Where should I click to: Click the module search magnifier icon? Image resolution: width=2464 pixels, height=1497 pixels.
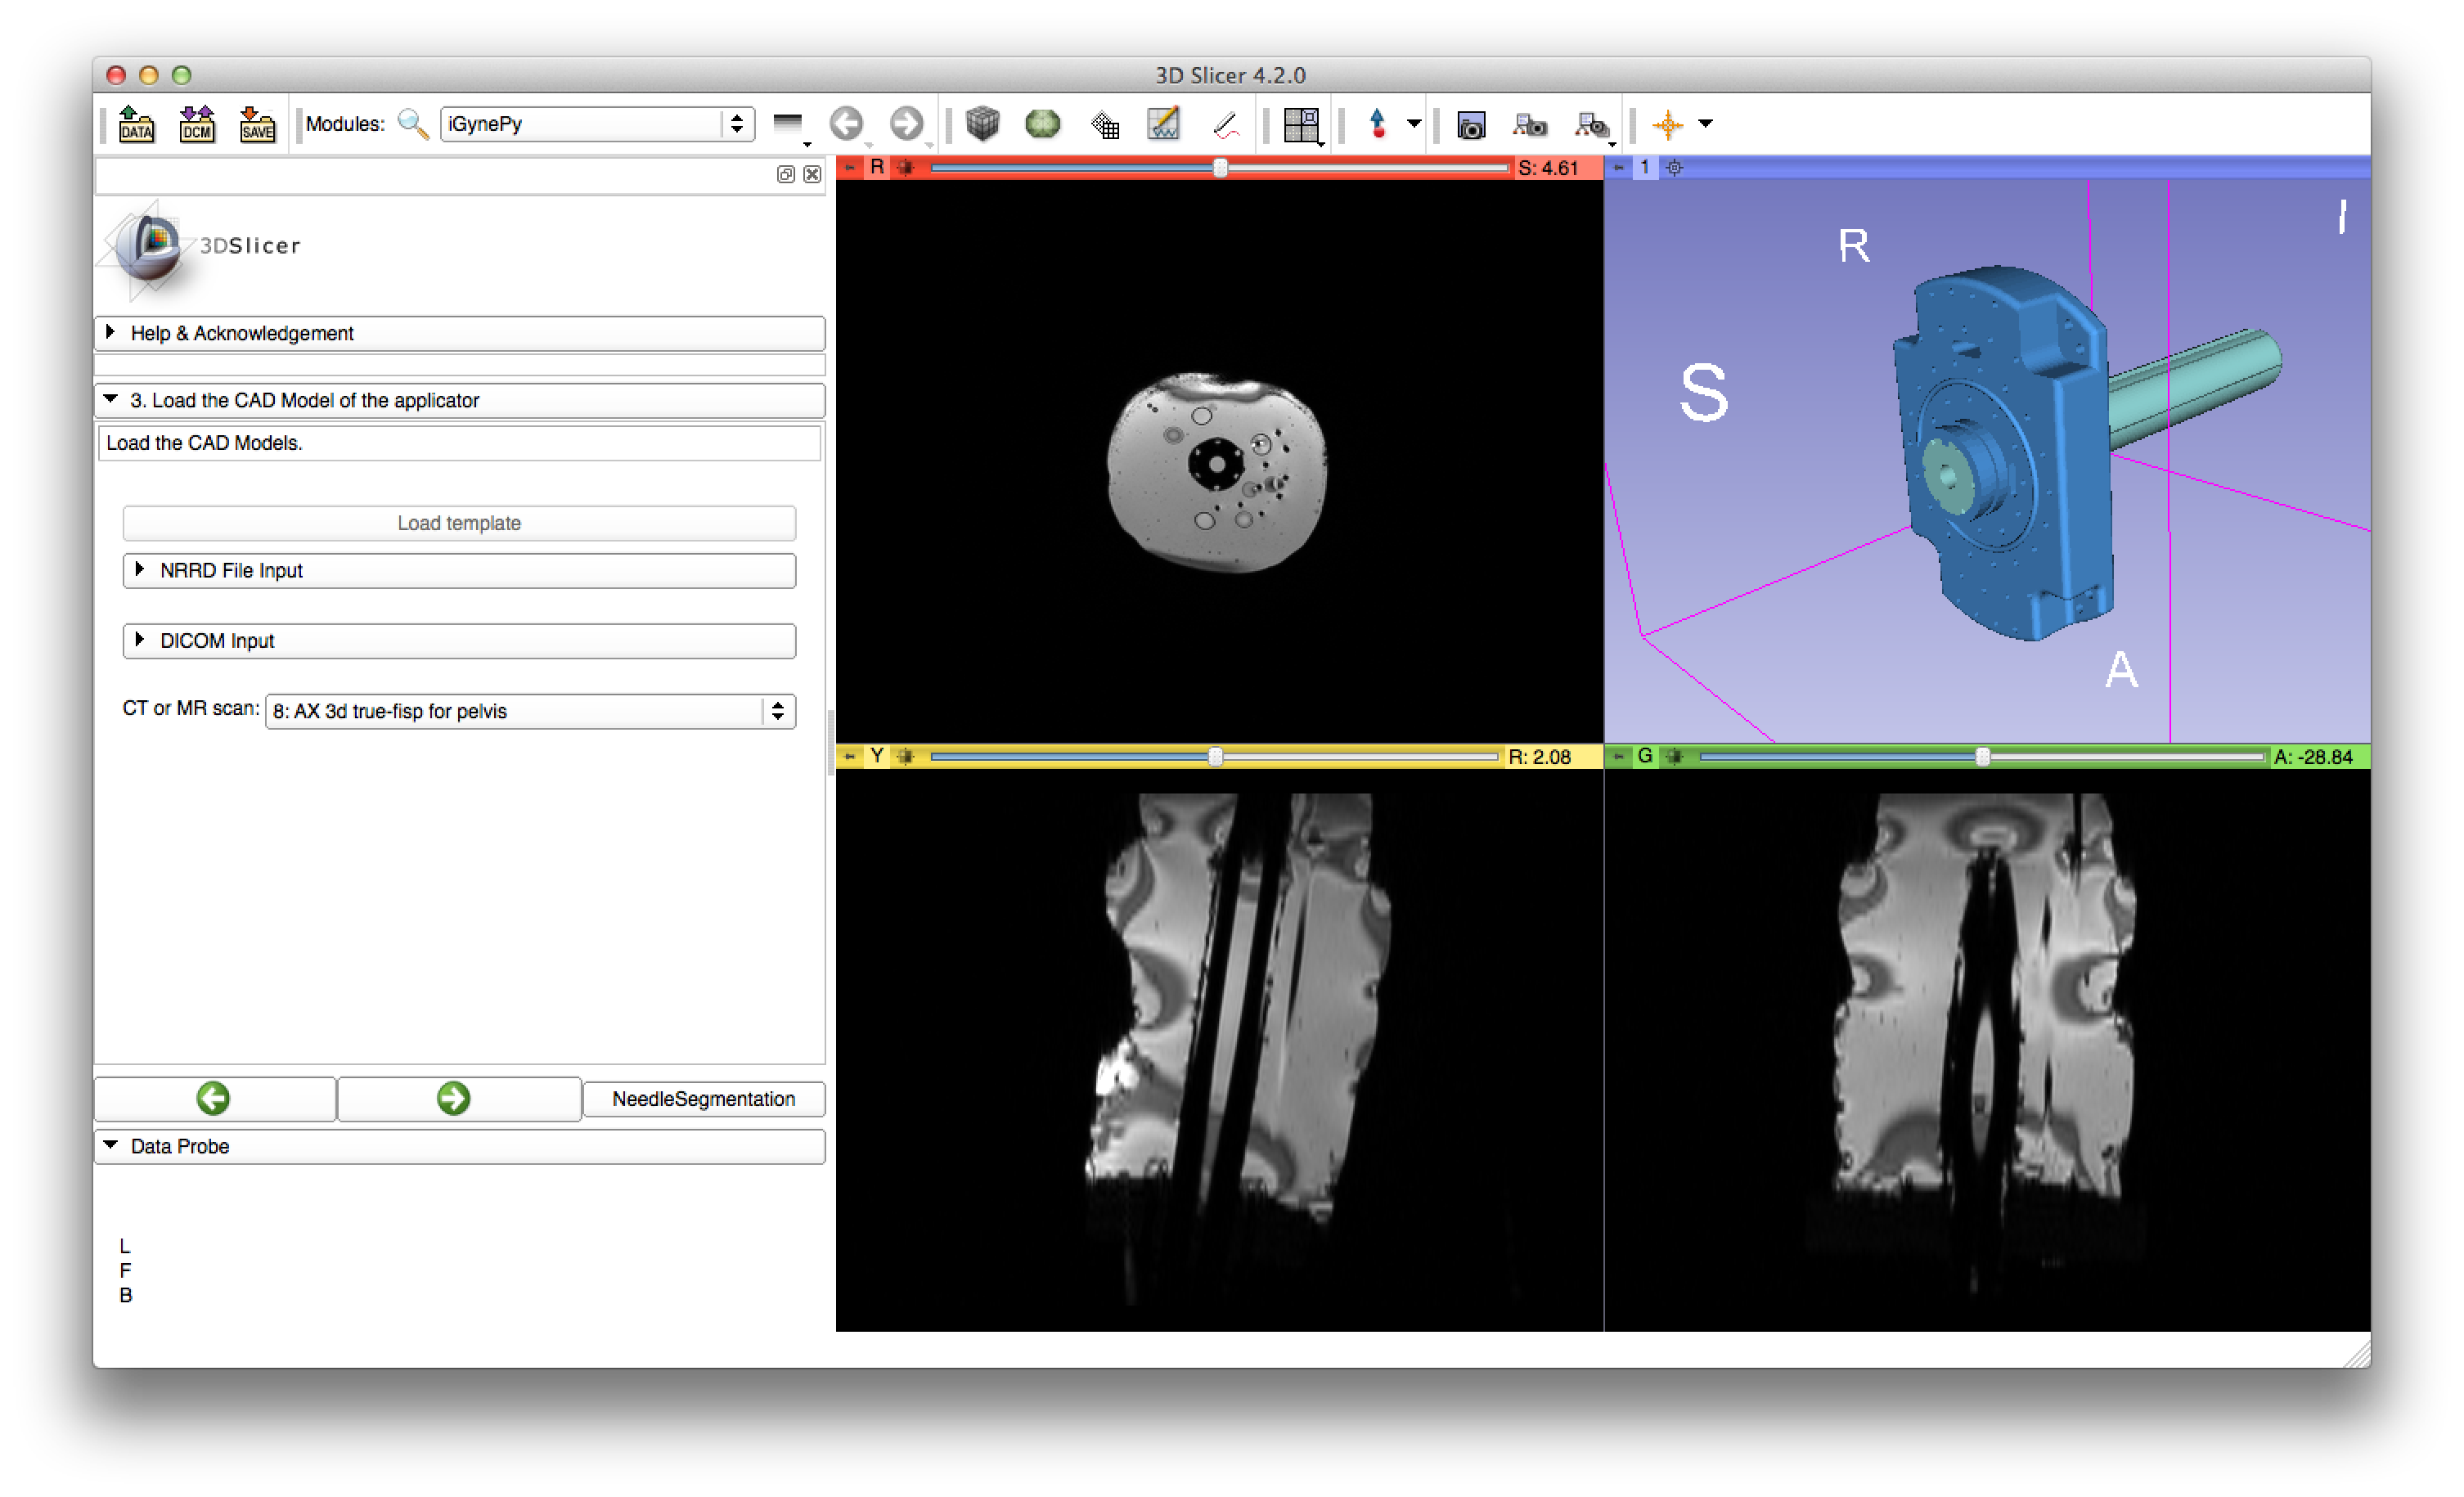tap(413, 124)
